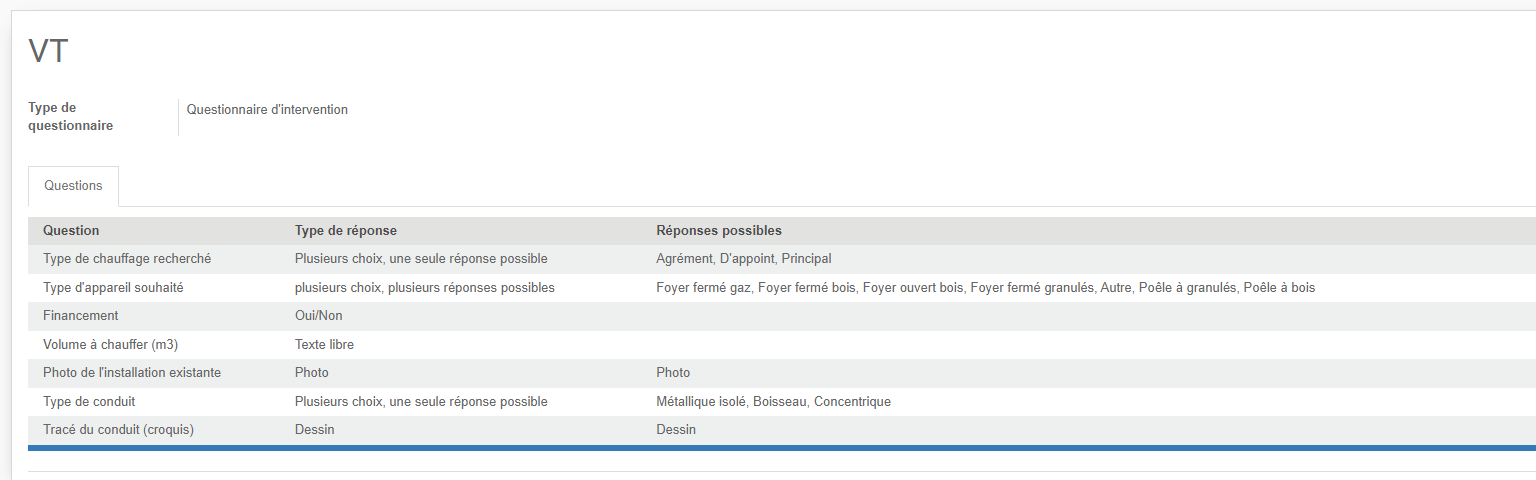Click the Texte libre response type cell
Screen dimensions: 1536x480
click(x=324, y=345)
